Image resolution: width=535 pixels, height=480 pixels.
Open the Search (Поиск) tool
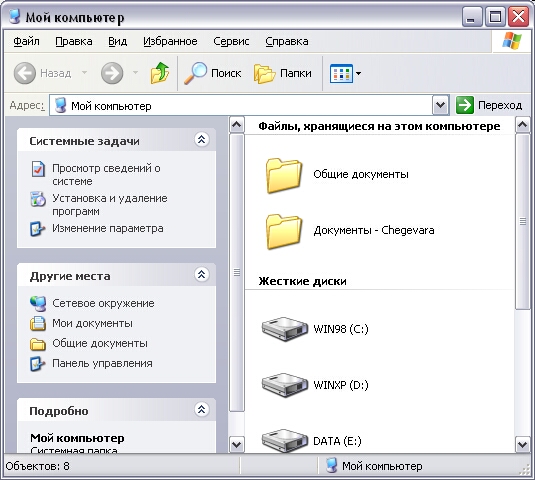point(213,73)
